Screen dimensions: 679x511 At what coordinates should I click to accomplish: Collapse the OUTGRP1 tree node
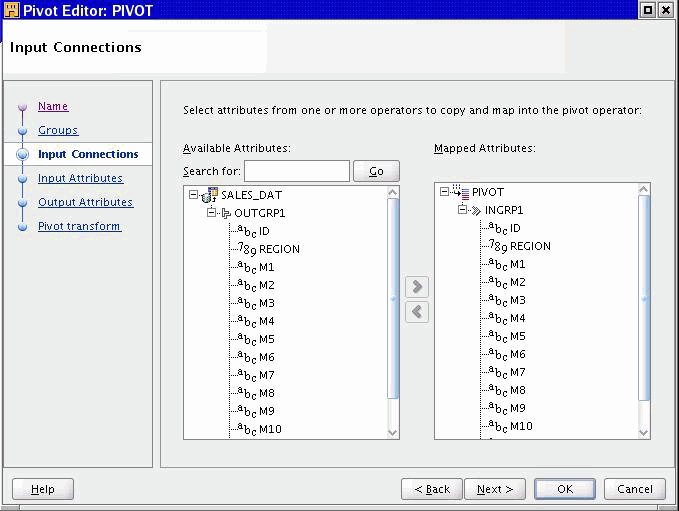(211, 213)
